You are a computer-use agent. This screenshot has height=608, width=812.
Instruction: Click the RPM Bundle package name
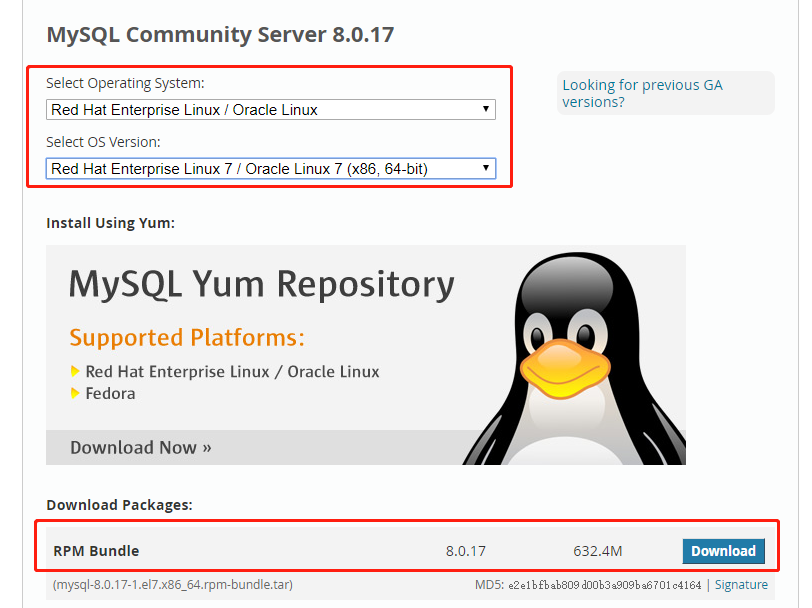[x=96, y=551]
